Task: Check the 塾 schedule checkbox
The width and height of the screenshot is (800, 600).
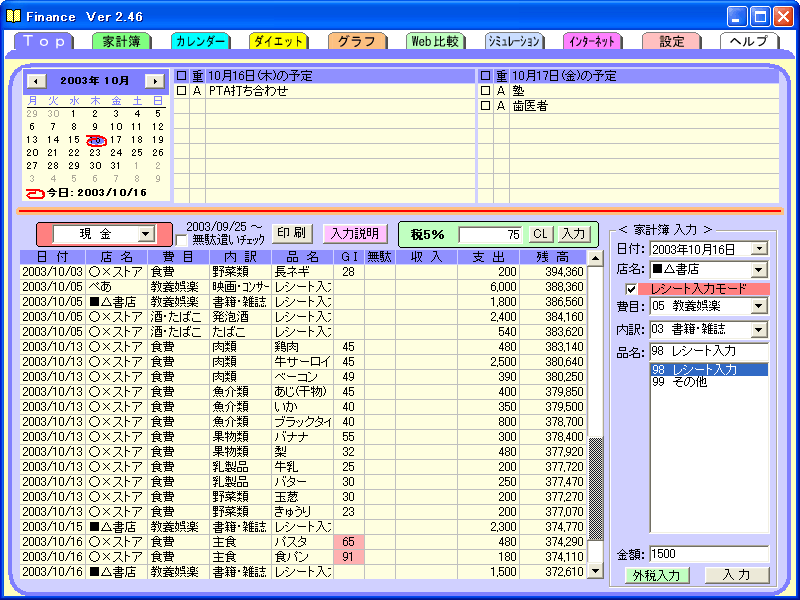Action: point(485,91)
